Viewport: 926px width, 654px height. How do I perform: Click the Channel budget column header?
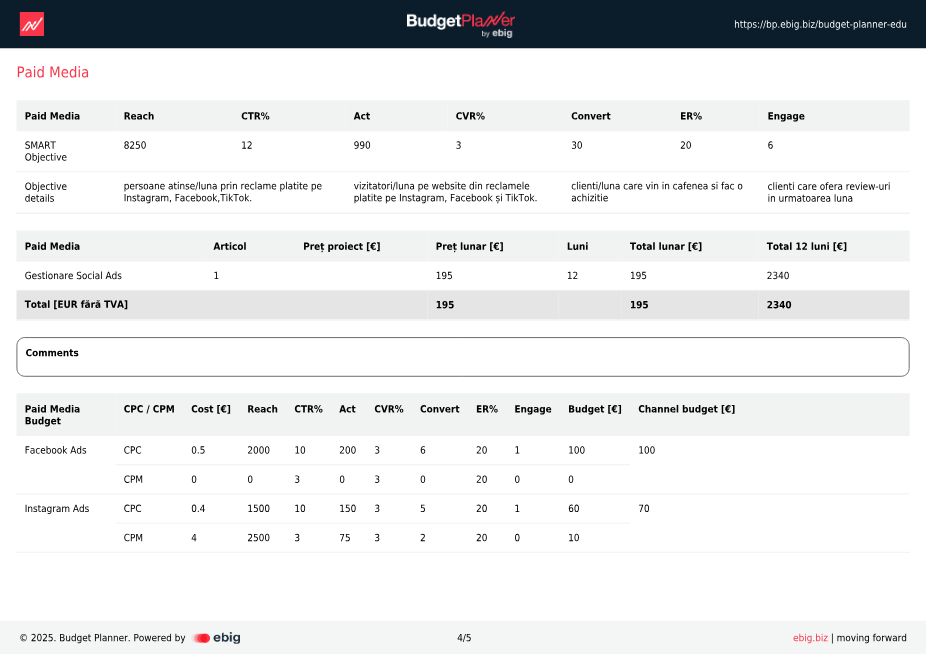click(686, 409)
